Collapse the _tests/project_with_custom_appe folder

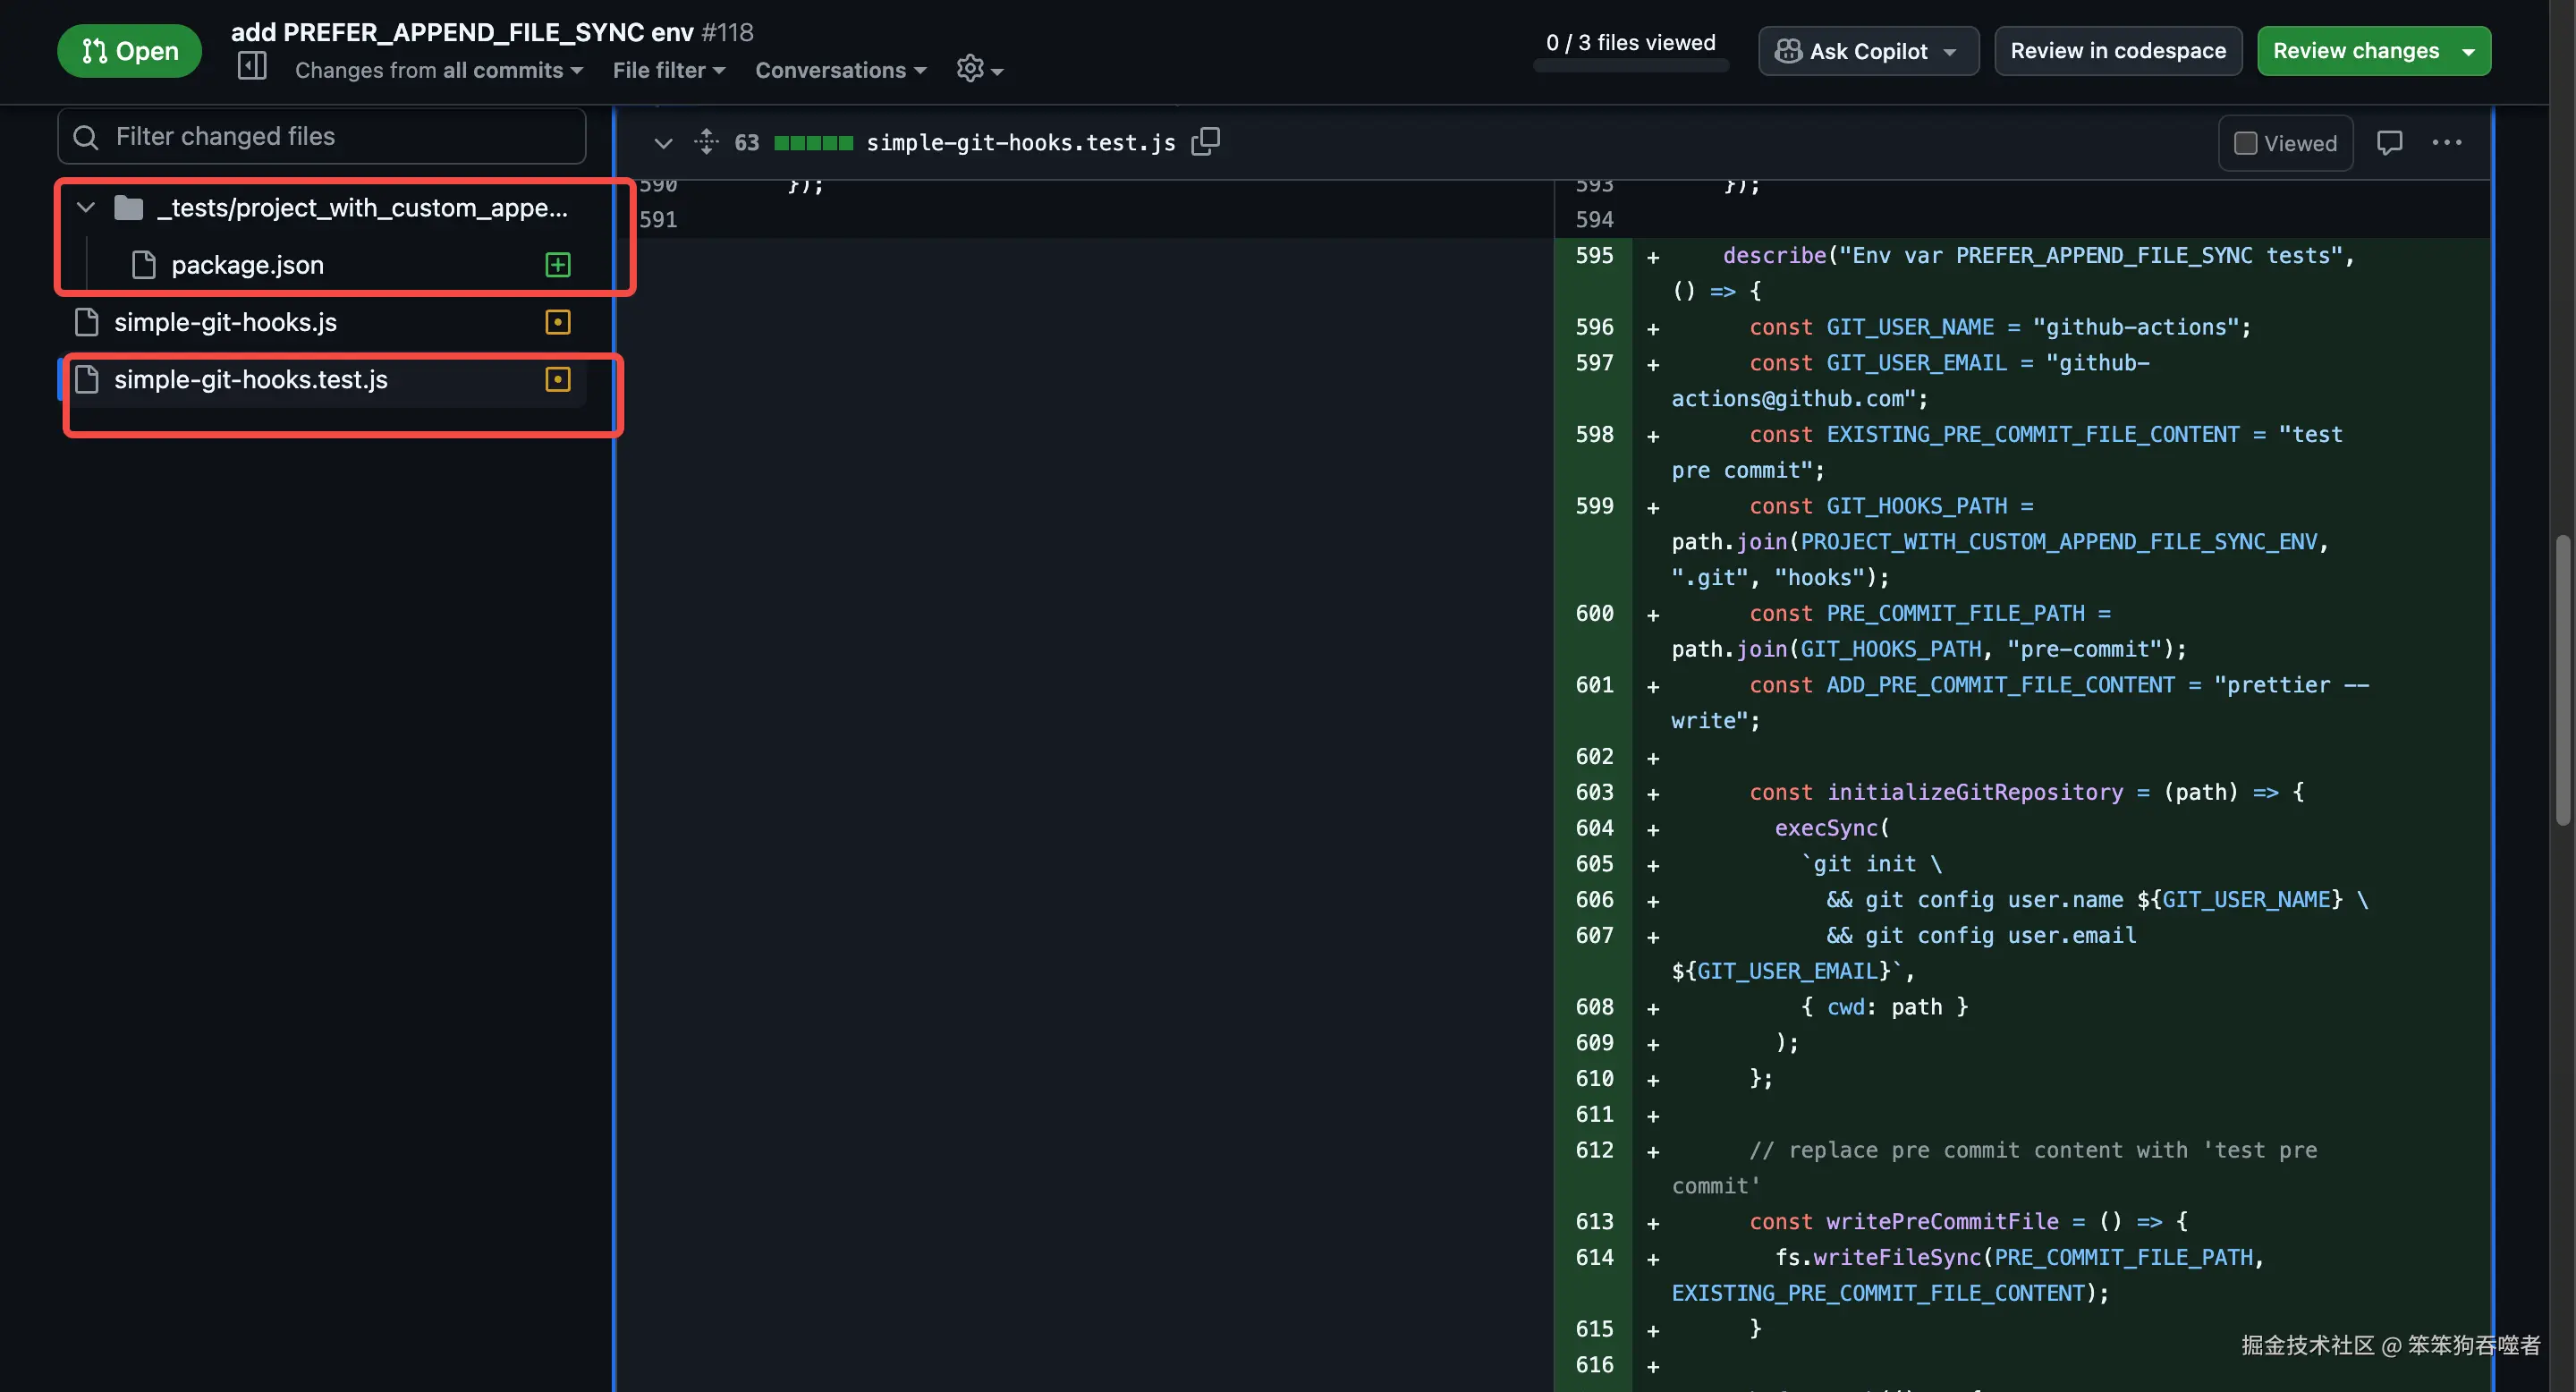(x=86, y=208)
